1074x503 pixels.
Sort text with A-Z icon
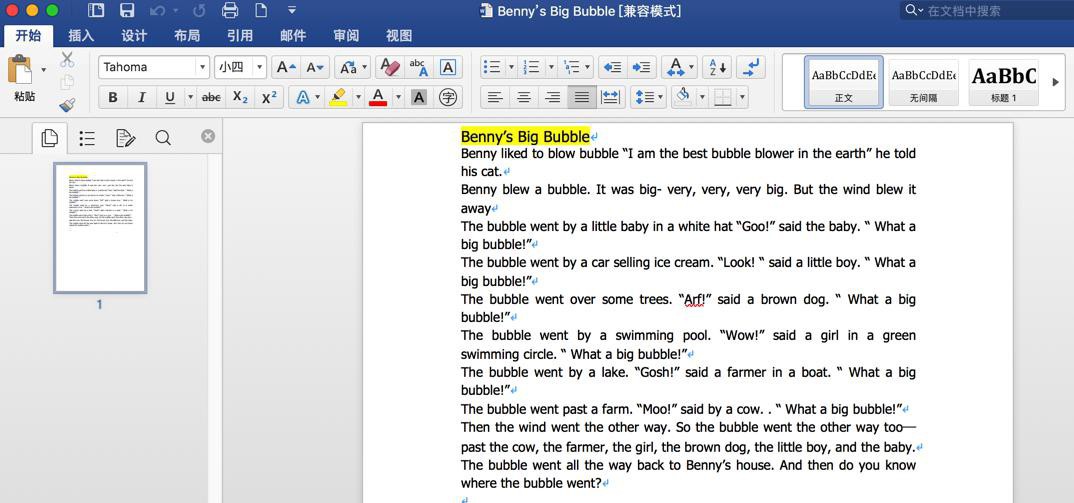718,67
